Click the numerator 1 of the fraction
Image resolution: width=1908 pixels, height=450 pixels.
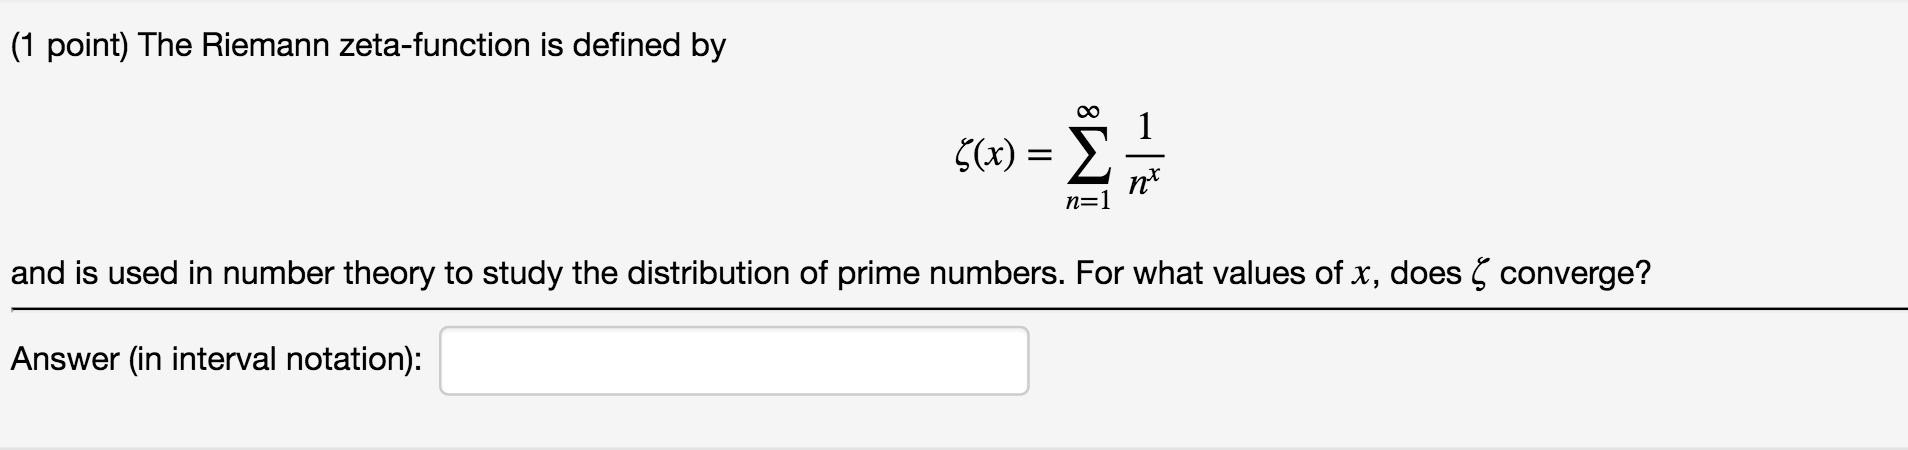(1146, 126)
